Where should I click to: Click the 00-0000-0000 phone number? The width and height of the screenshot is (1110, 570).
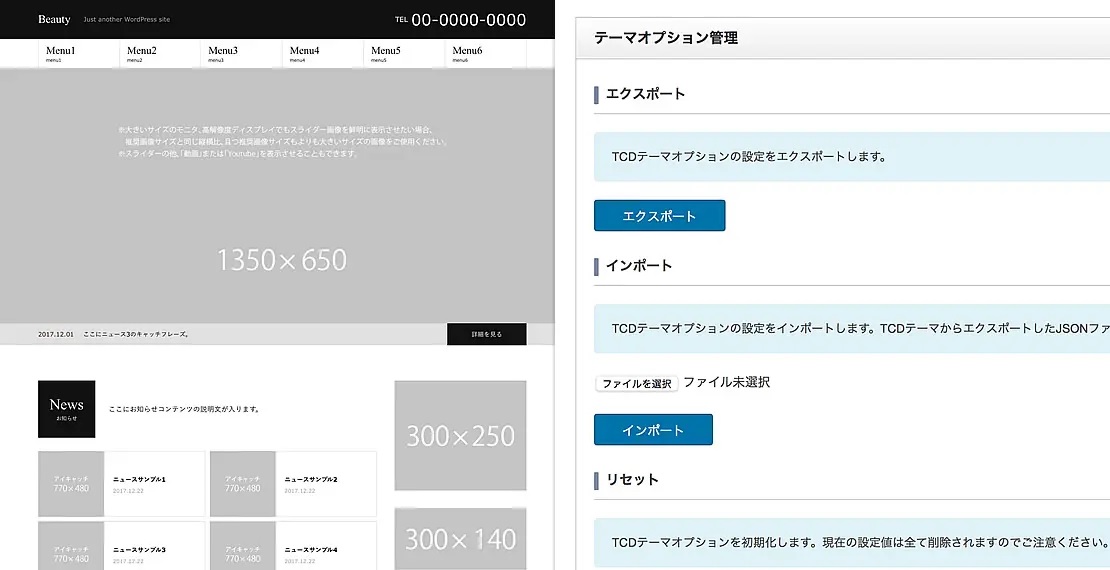point(468,20)
